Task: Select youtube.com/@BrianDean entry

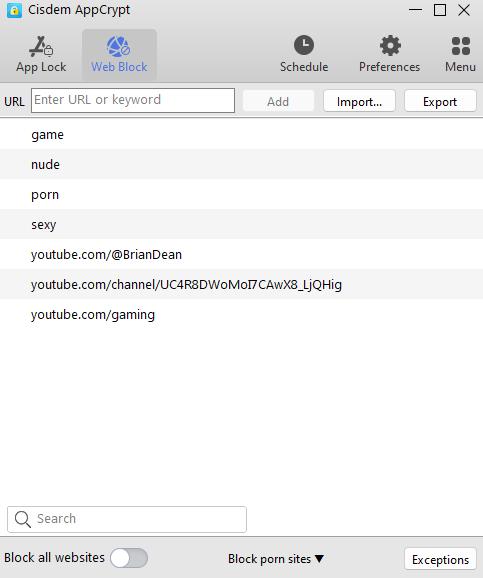Action: coord(242,254)
